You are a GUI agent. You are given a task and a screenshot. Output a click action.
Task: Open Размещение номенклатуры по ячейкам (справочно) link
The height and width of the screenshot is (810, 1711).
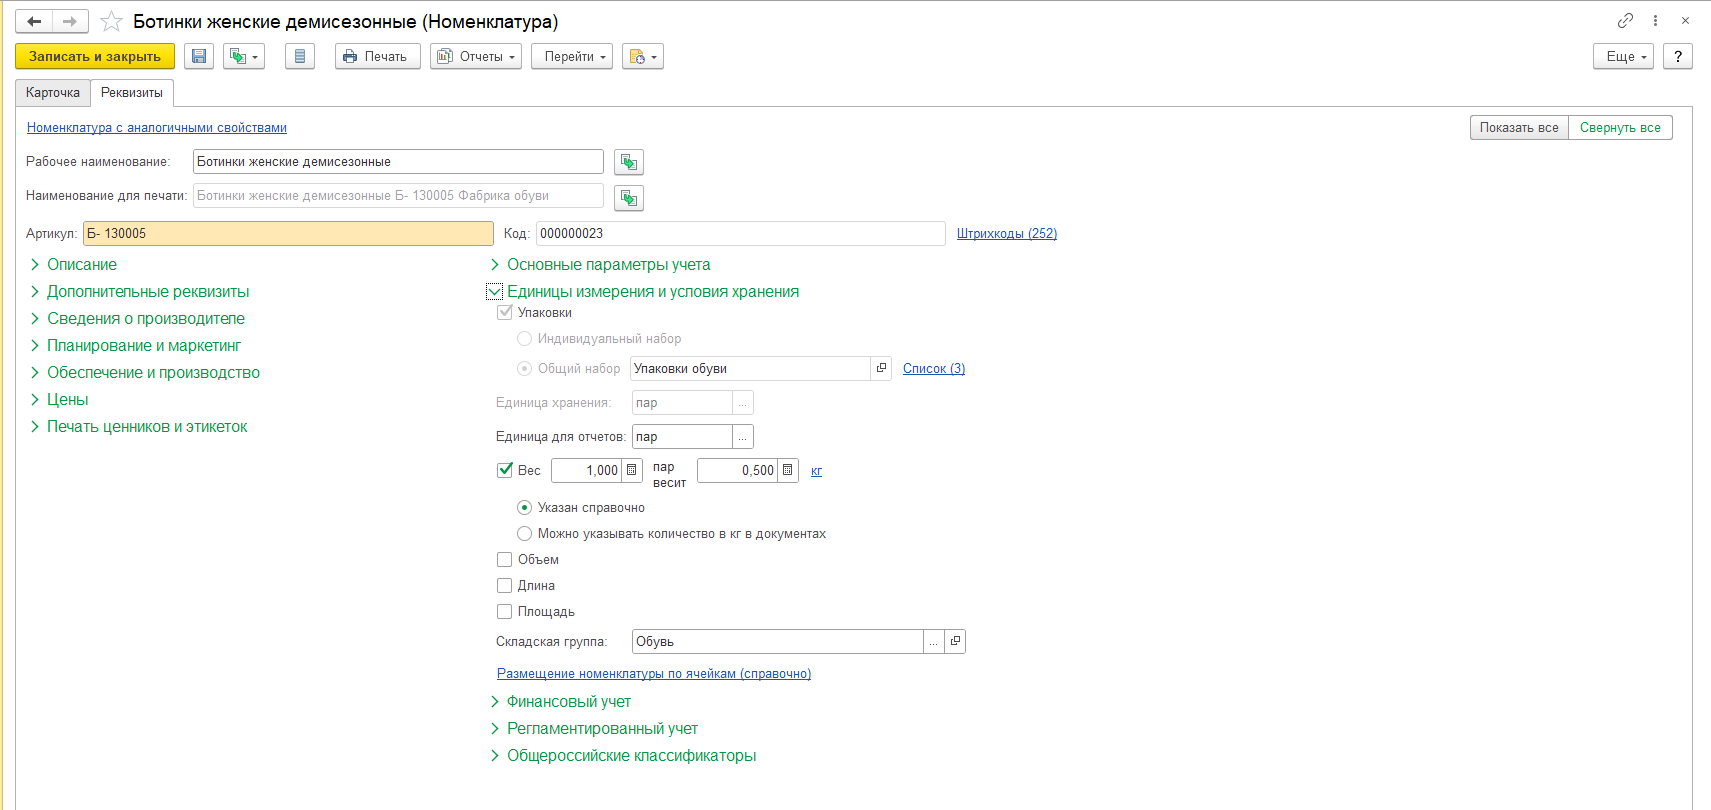pyautogui.click(x=654, y=674)
